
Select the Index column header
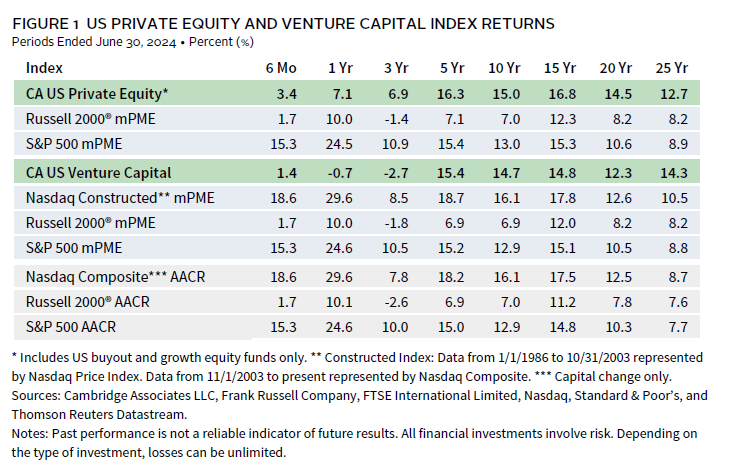(45, 68)
